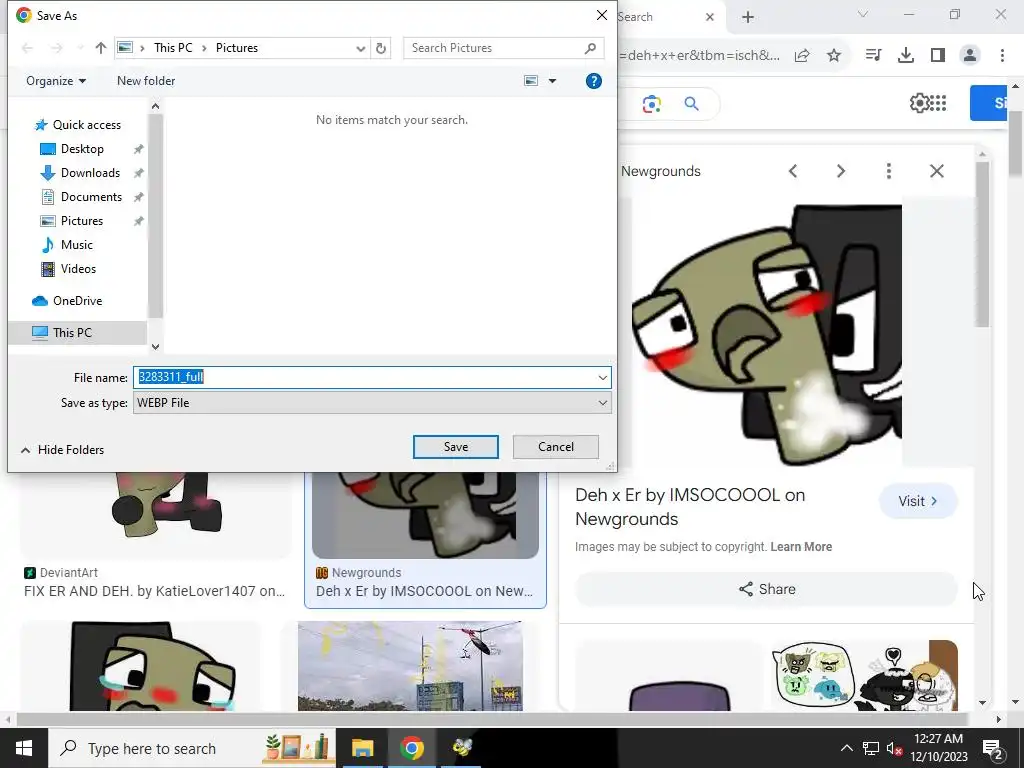The height and width of the screenshot is (768, 1024).
Task: Open the Google apps grid
Action: click(x=938, y=103)
